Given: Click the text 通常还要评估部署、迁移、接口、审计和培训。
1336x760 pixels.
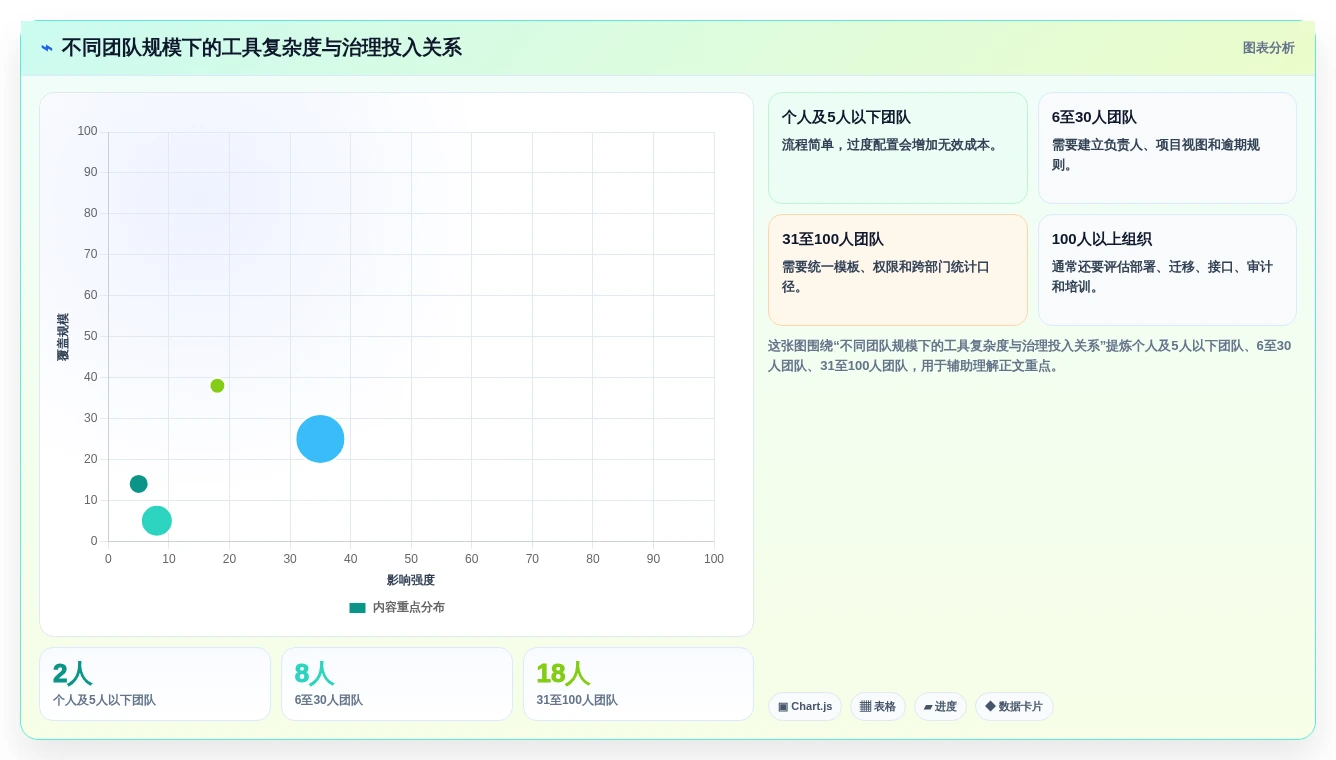Looking at the screenshot, I should tap(1162, 277).
